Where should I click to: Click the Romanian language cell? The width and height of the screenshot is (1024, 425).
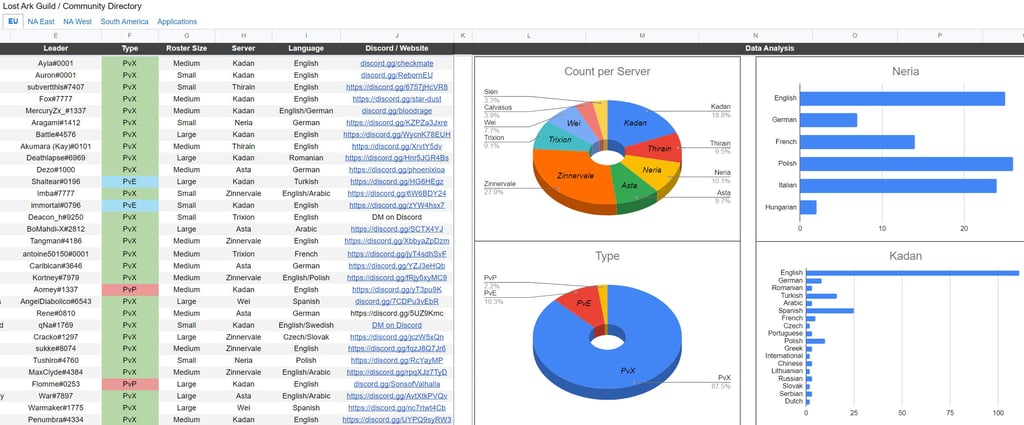[306, 158]
